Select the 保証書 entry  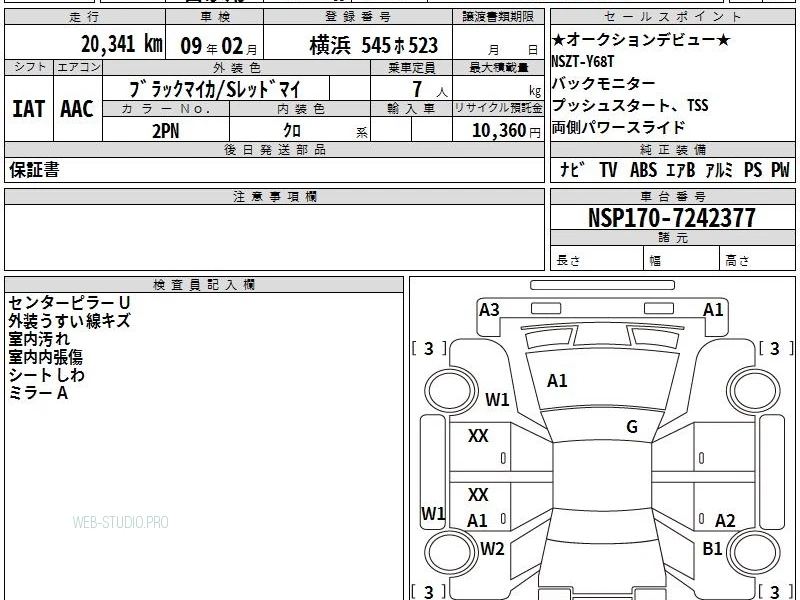[x=34, y=169]
